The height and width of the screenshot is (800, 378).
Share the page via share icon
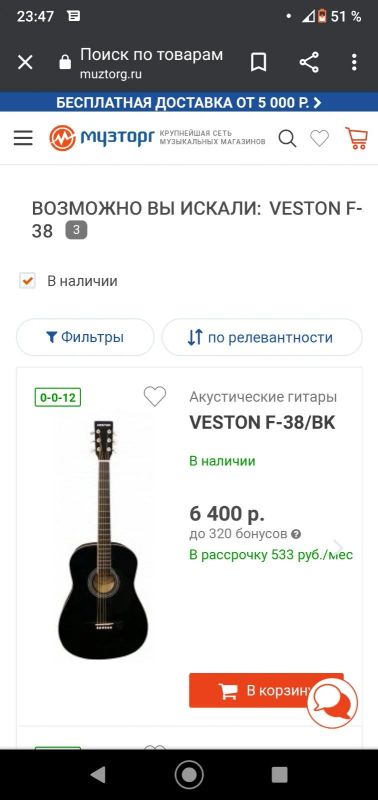[x=309, y=63]
